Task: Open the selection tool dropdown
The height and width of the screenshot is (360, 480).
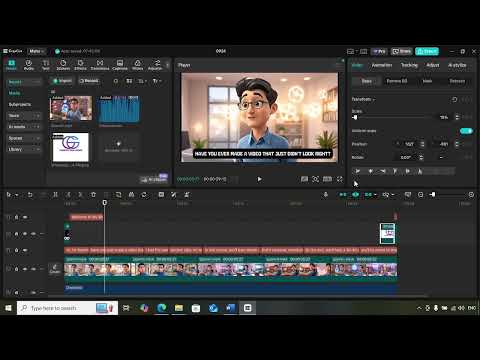Action: click(16, 195)
